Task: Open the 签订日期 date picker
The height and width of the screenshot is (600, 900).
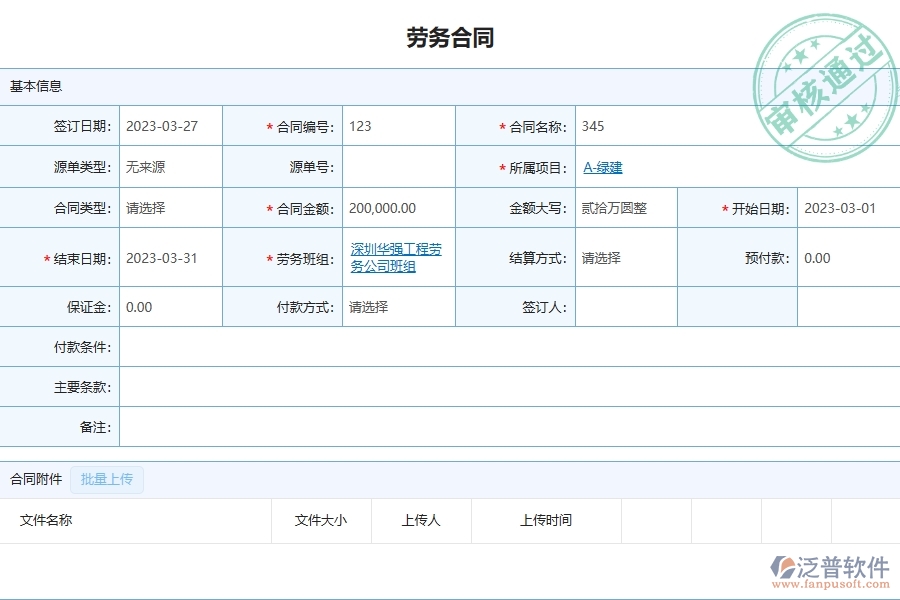Action: [170, 126]
